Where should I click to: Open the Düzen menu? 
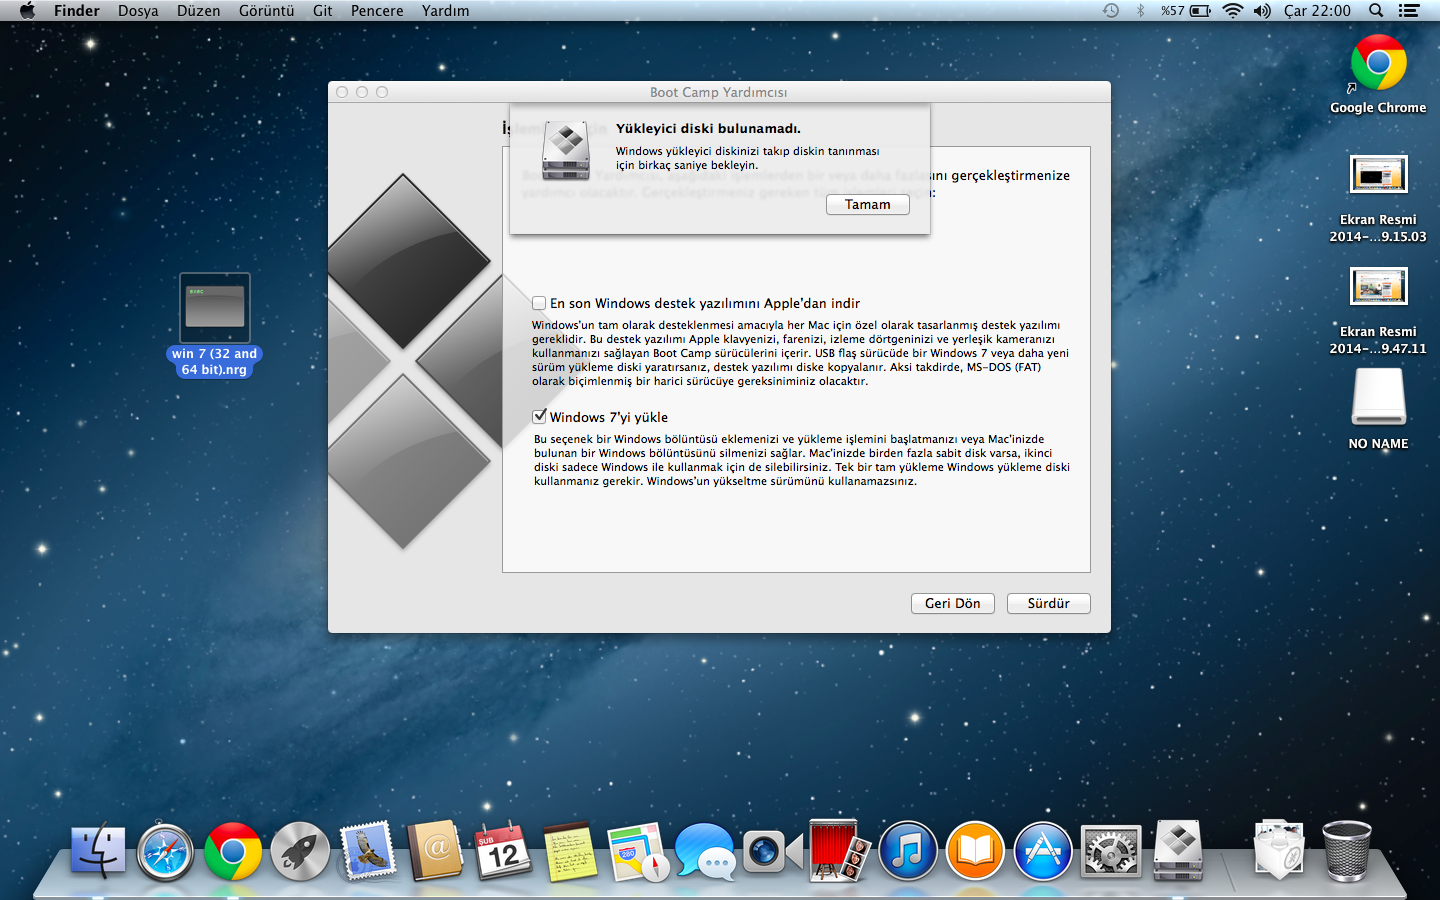tap(198, 11)
